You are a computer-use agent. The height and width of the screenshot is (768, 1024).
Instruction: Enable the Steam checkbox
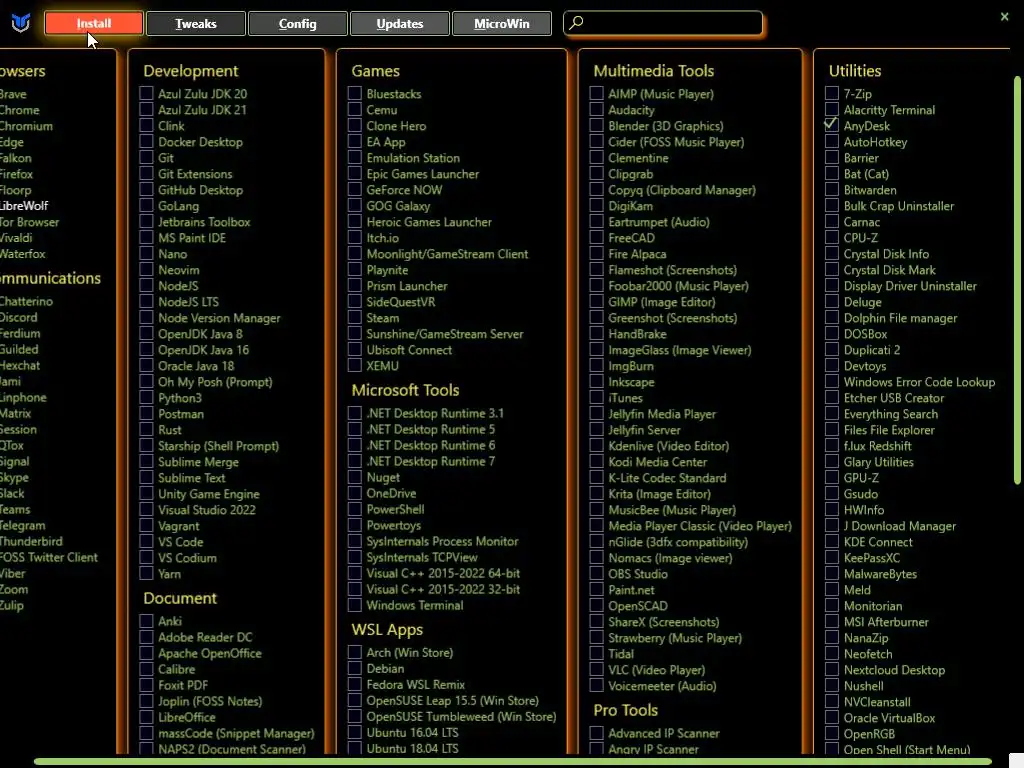coord(355,317)
